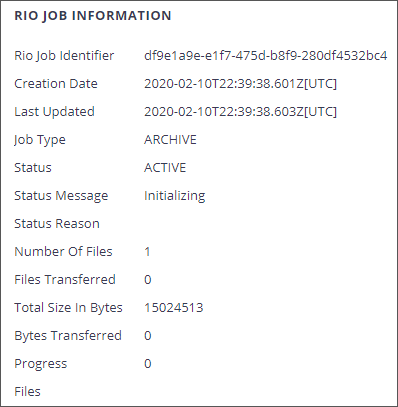Viewport: 398px width, 407px height.
Task: Select job identifier df9e1a9e-e1f7-475d-b8f9-280df4532bc4
Action: [266, 55]
